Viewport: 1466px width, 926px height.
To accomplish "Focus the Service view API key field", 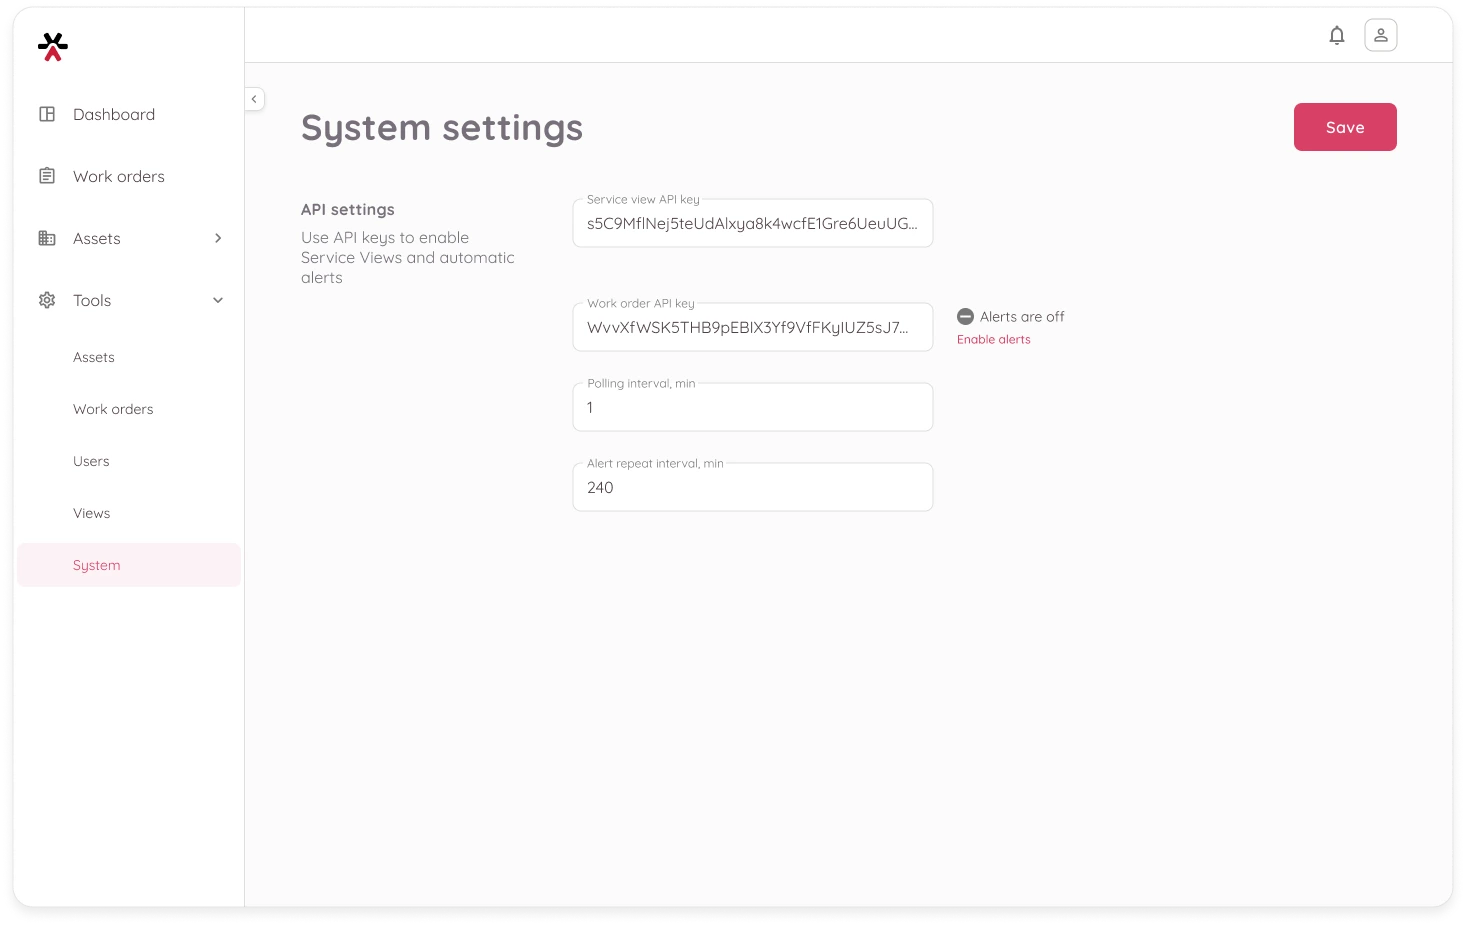I will [x=752, y=224].
